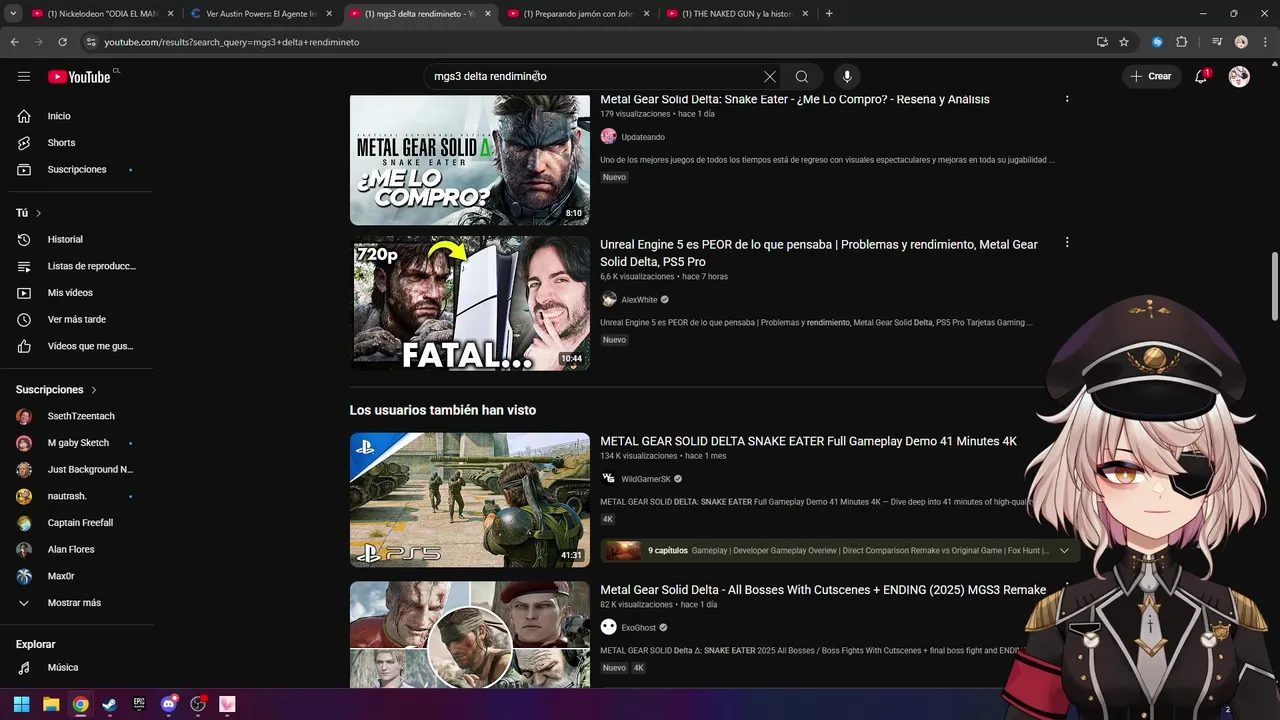Bookmark this page with the star icon
1280x720 pixels.
[x=1124, y=42]
